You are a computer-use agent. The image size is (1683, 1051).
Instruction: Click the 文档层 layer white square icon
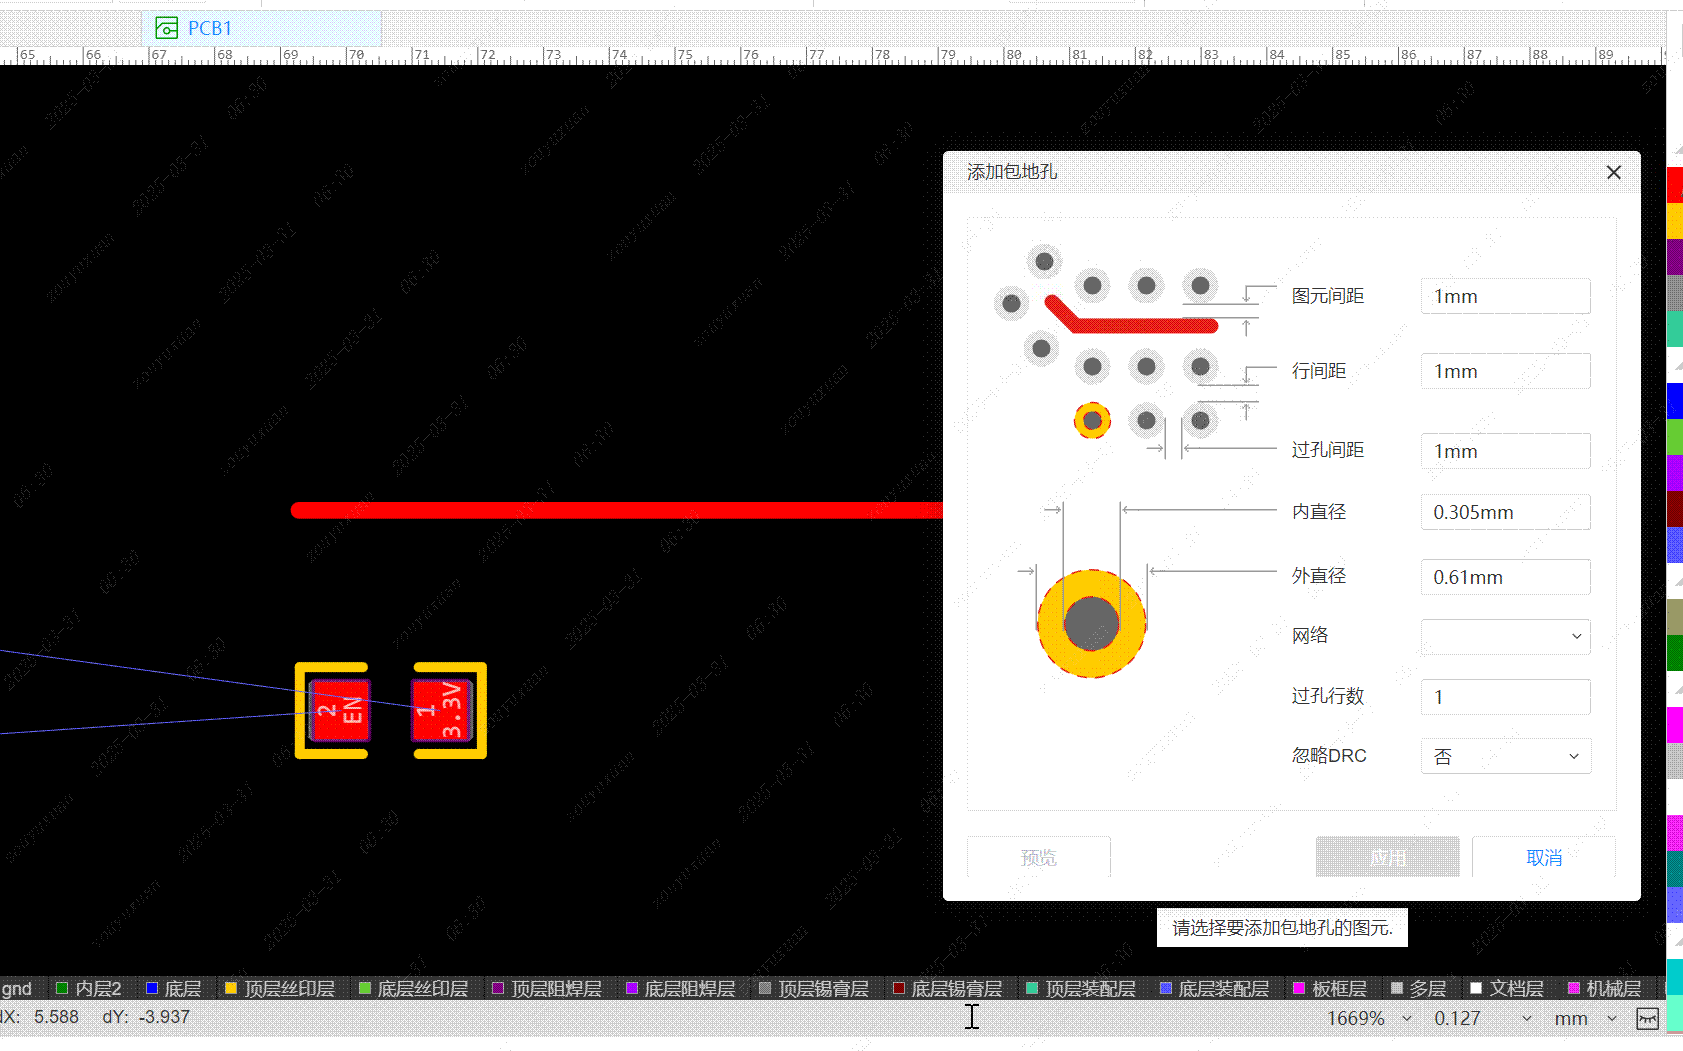pyautogui.click(x=1476, y=989)
